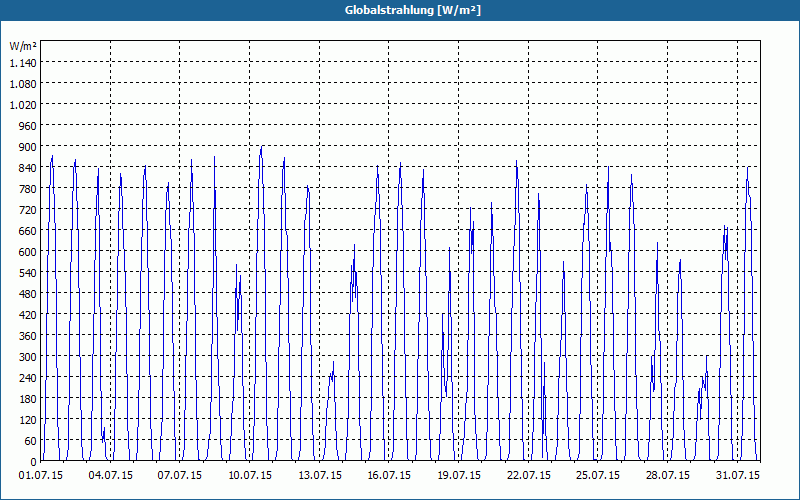Click the 22.07.15 date label
This screenshot has height=500, width=800.
coord(529,476)
